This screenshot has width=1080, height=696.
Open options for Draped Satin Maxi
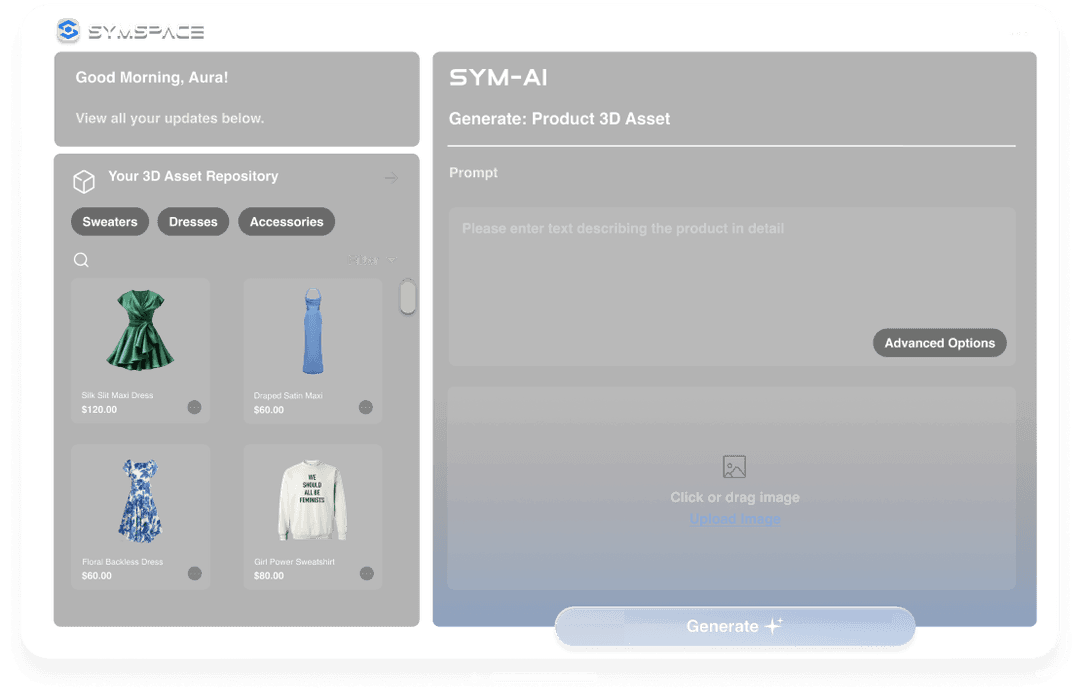366,407
